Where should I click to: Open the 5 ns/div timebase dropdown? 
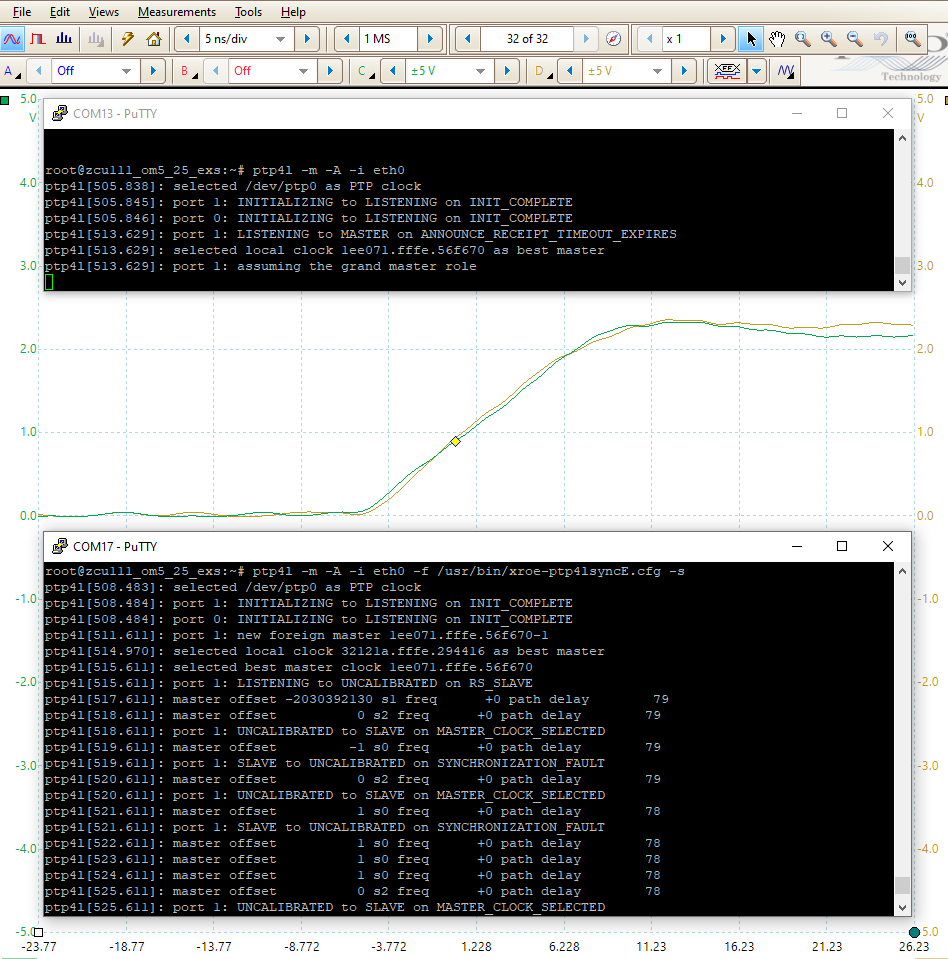[281, 39]
